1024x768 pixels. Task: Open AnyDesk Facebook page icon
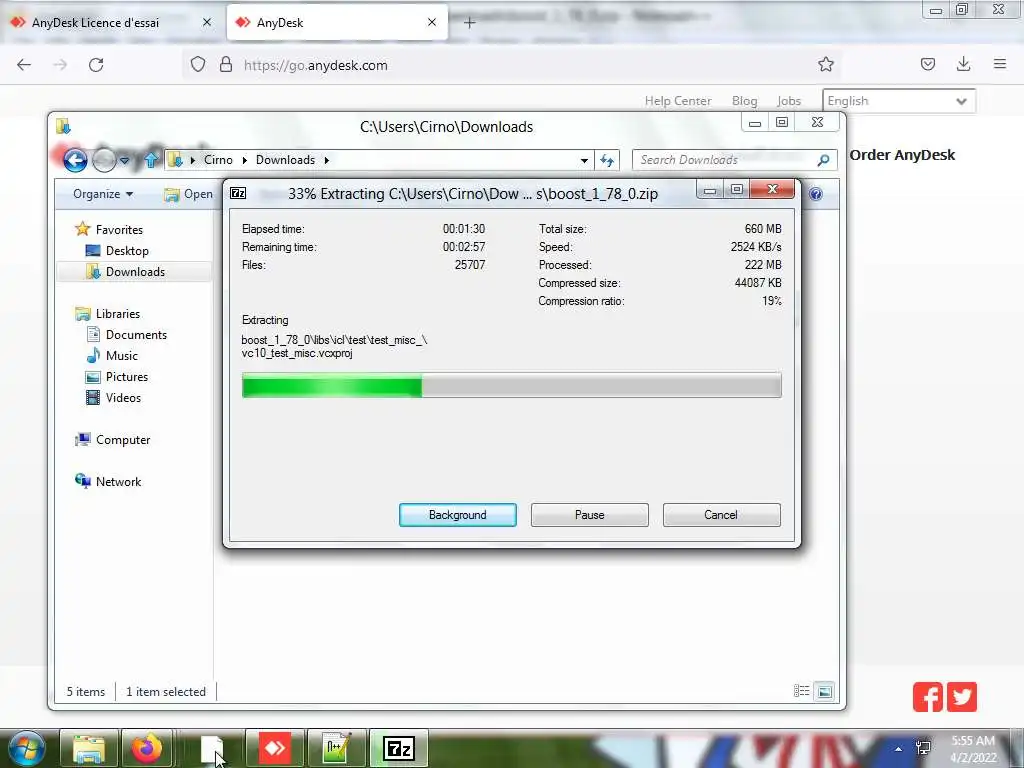927,697
